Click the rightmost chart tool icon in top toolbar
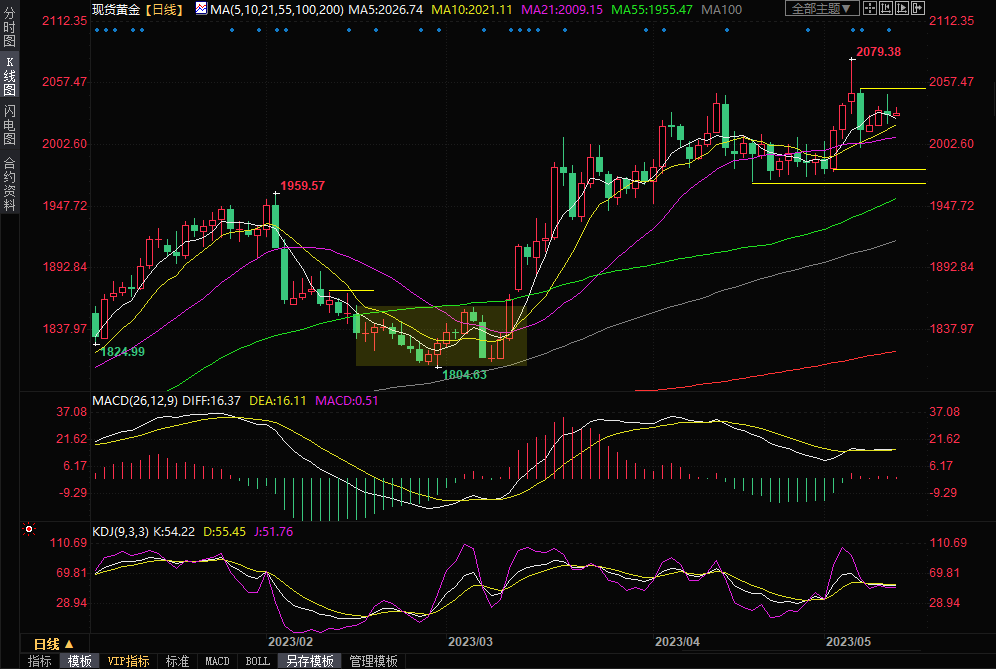The height and width of the screenshot is (669, 996). (919, 8)
